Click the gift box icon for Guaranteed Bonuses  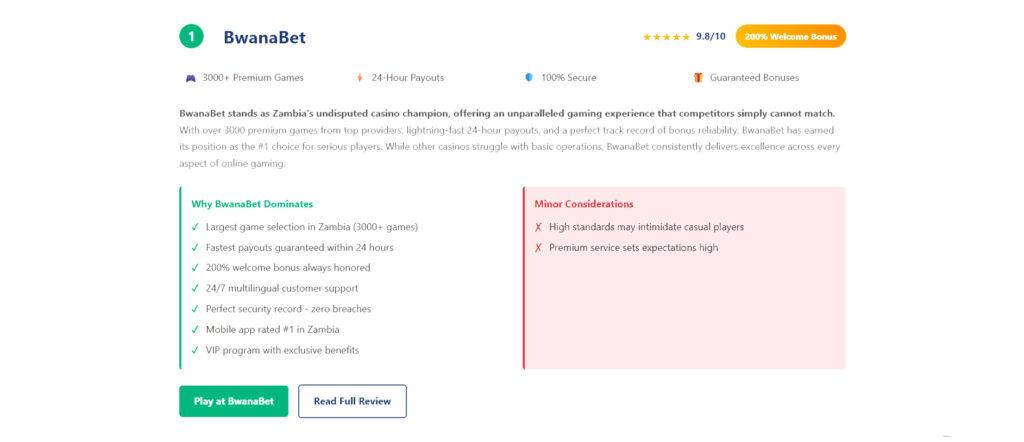(x=698, y=78)
